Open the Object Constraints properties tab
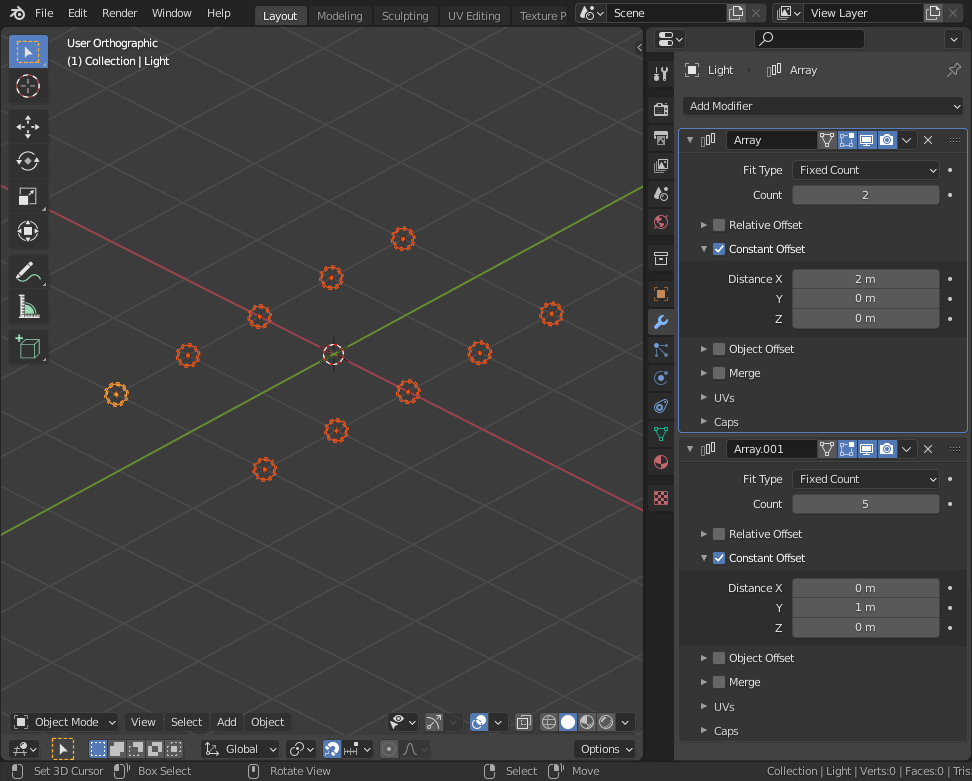 click(661, 406)
